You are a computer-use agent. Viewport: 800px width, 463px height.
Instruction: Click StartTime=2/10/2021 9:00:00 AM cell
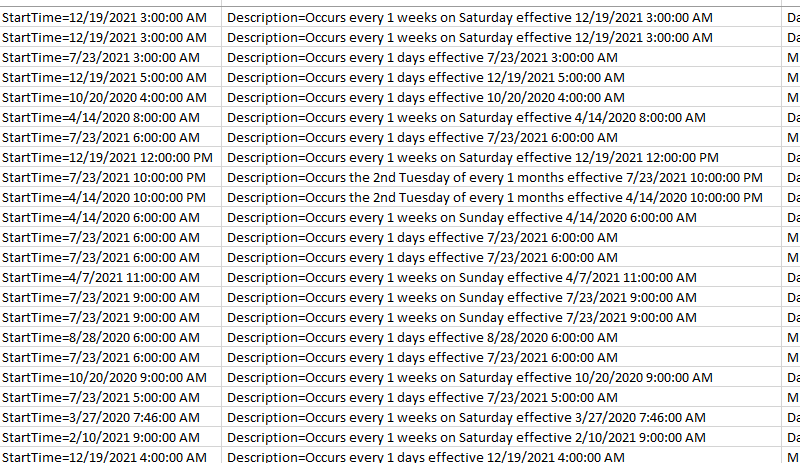click(111, 437)
